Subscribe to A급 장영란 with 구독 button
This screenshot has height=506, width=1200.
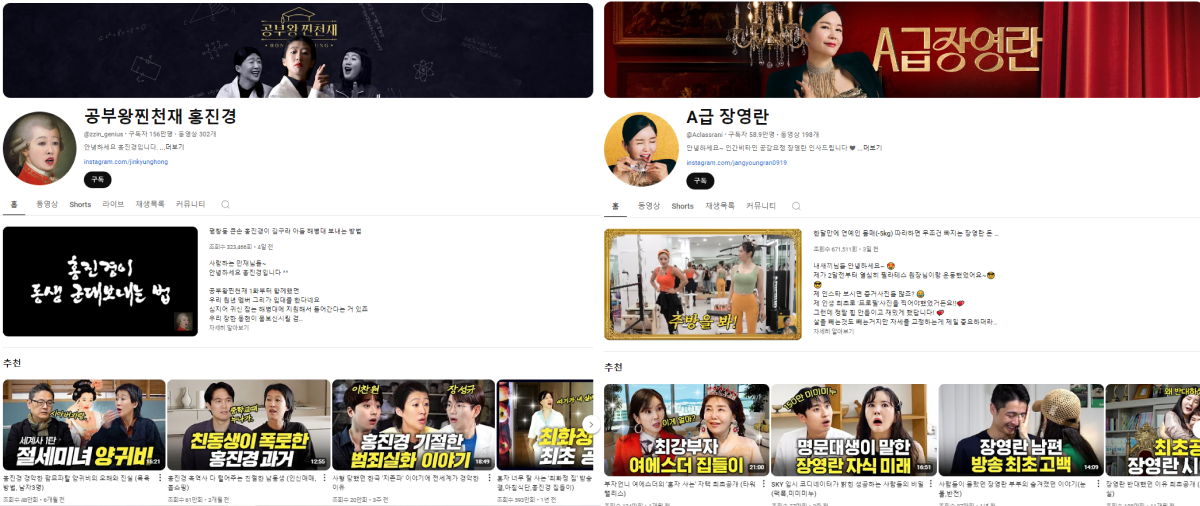pyautogui.click(x=700, y=181)
